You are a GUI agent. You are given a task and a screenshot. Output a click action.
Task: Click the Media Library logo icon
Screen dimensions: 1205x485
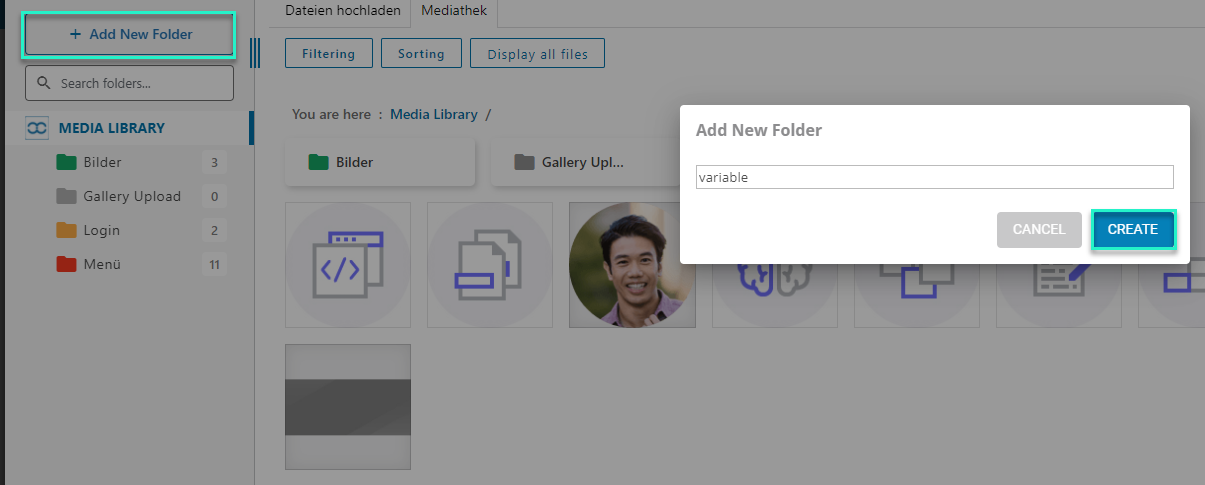click(37, 128)
